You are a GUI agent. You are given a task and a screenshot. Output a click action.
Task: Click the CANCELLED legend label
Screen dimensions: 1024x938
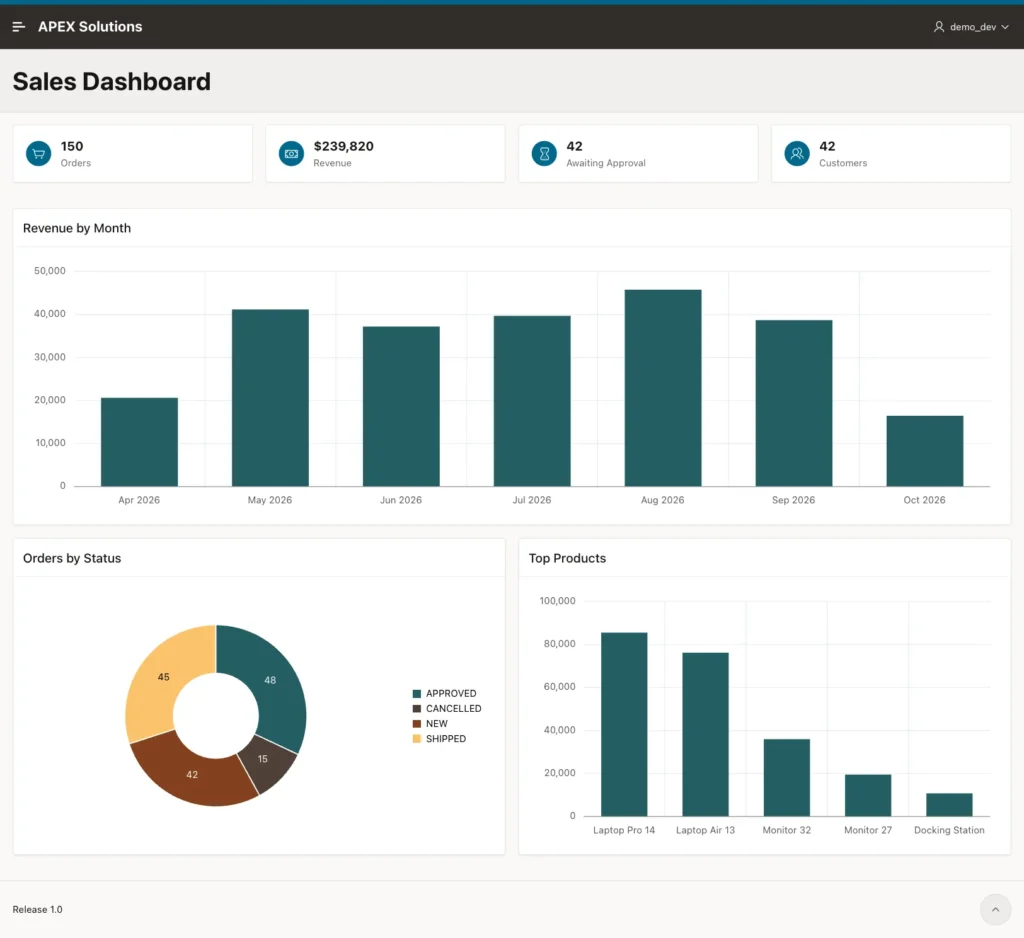click(454, 709)
